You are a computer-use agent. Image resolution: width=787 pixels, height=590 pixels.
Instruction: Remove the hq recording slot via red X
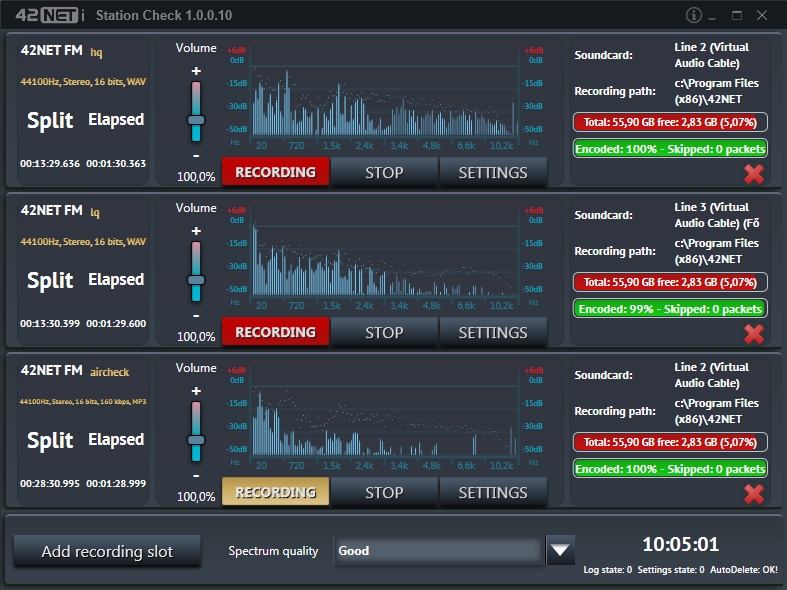(x=754, y=174)
